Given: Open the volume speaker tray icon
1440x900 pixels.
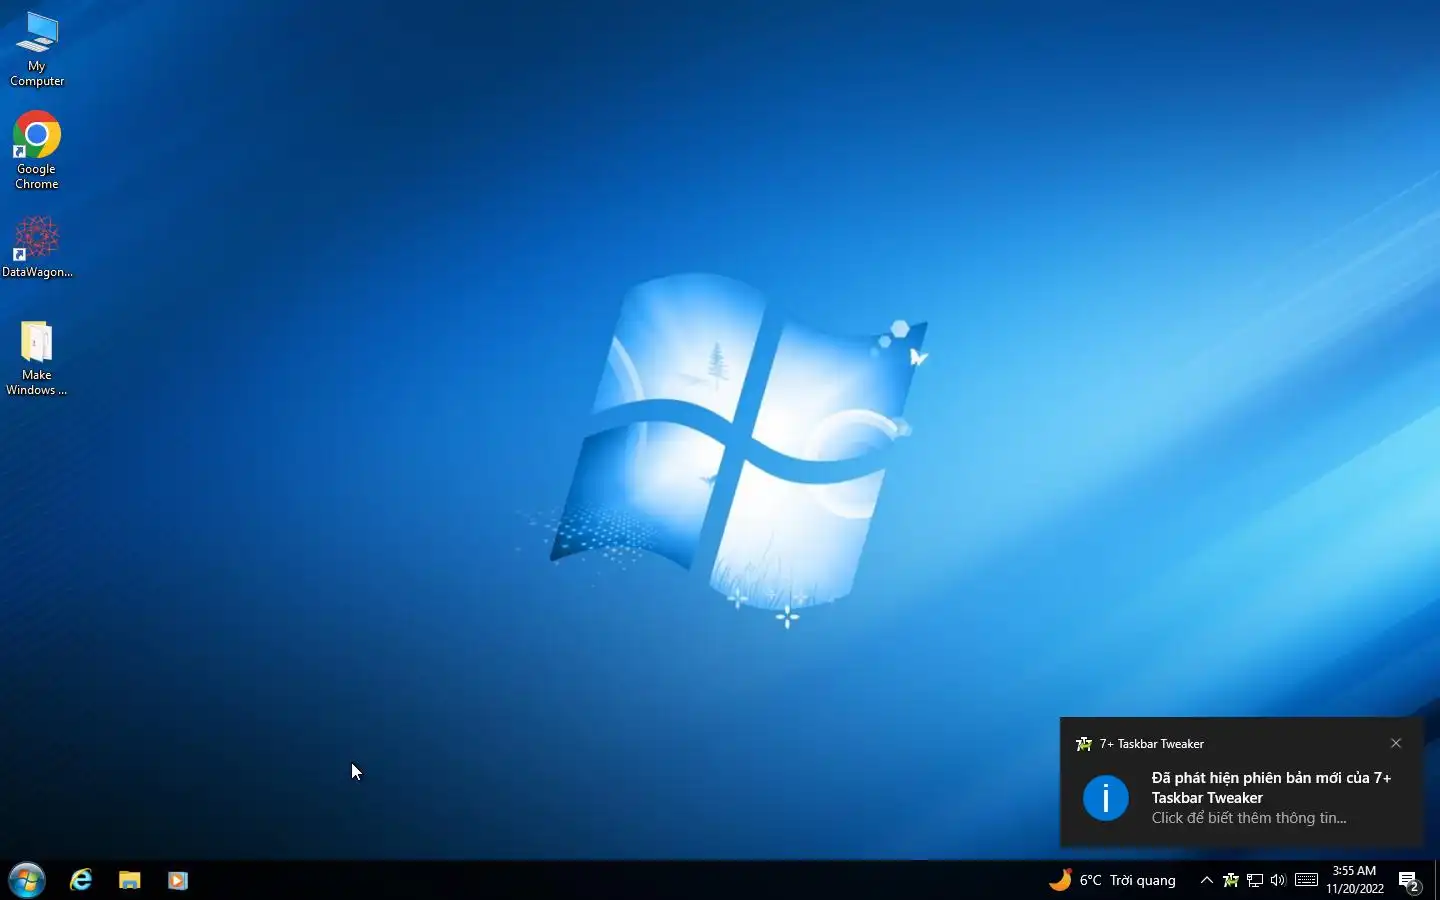Looking at the screenshot, I should [1278, 880].
